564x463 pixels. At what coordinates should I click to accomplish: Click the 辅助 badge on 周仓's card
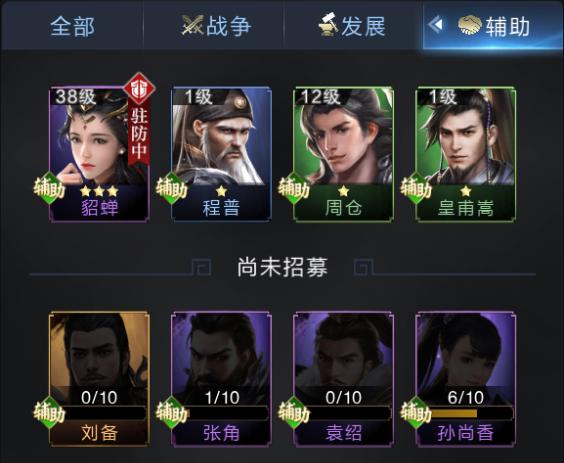(294, 188)
